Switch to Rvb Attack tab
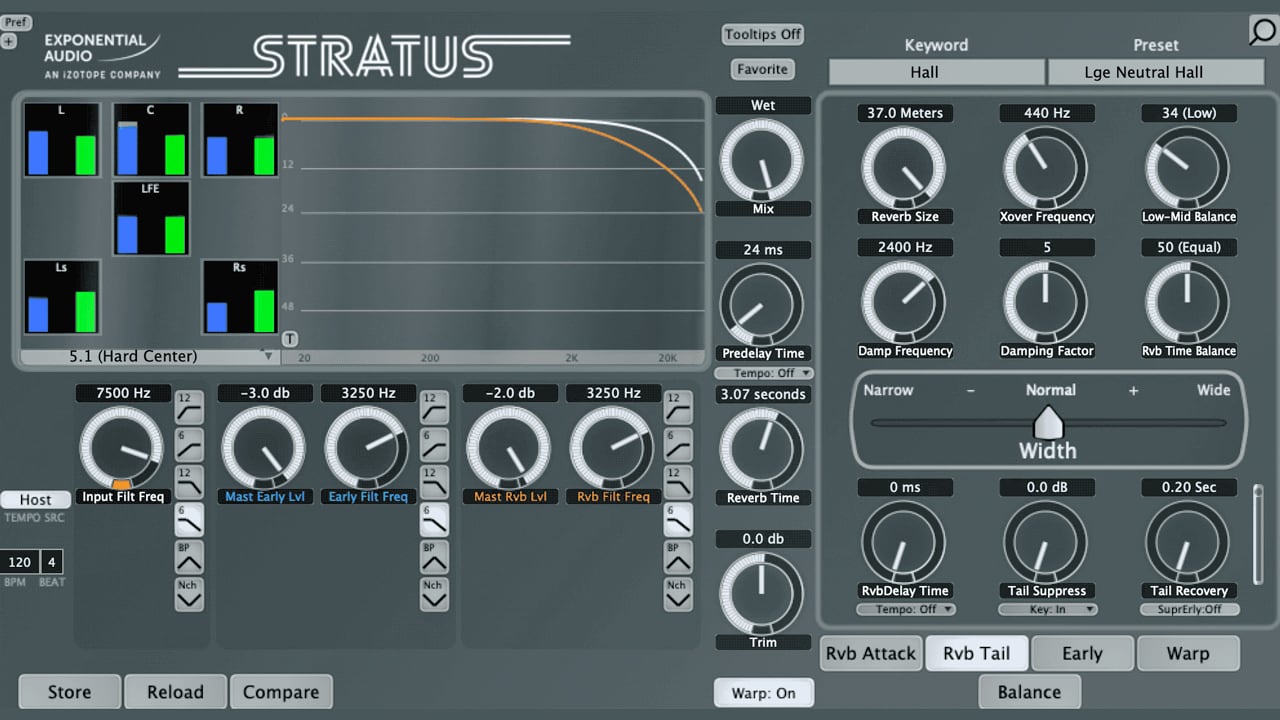Image resolution: width=1280 pixels, height=720 pixels. 870,654
